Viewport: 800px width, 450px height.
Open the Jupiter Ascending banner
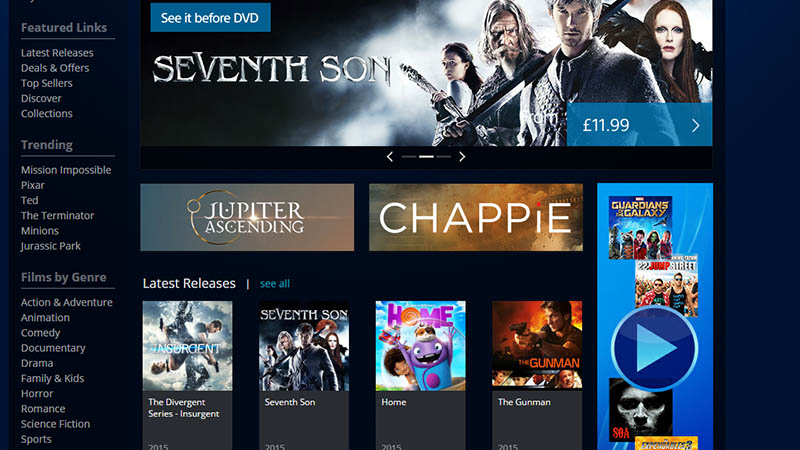point(247,217)
